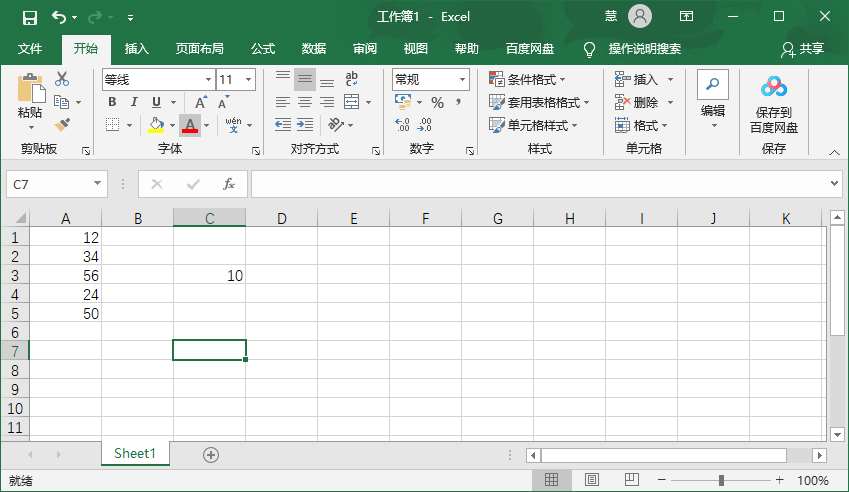Click the yellow fill color button
The image size is (849, 492).
155,125
